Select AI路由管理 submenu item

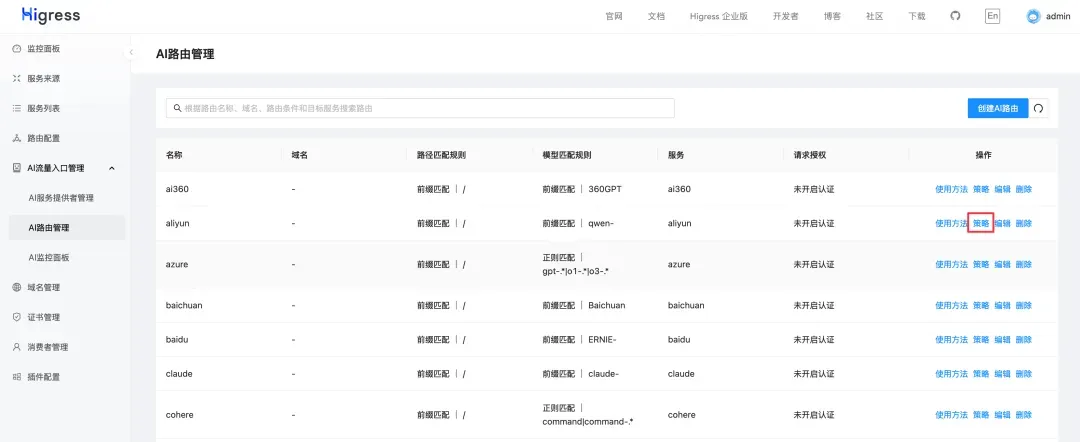tap(65, 227)
